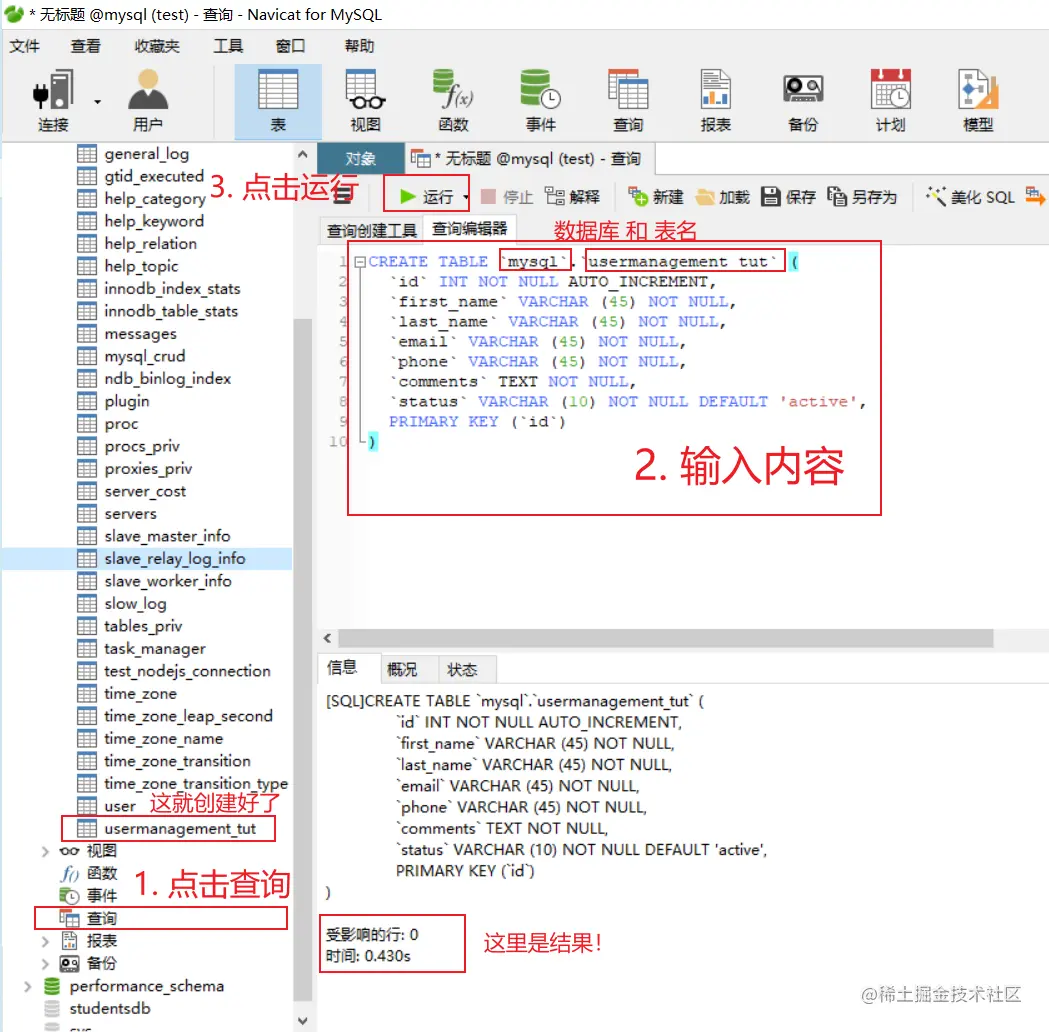Image resolution: width=1049 pixels, height=1032 pixels.
Task: Open the 报表 reports toolbar icon
Action: (x=715, y=100)
